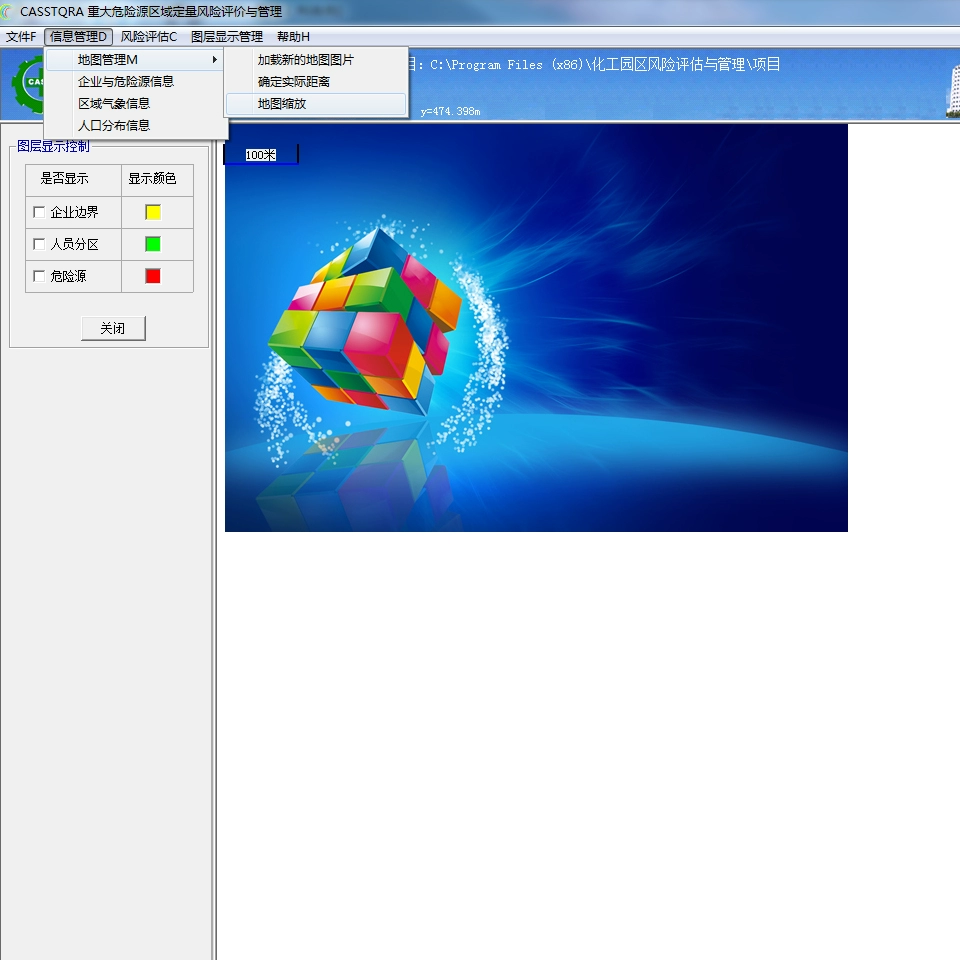Expand the 地图管理M submenu arrow

[214, 59]
